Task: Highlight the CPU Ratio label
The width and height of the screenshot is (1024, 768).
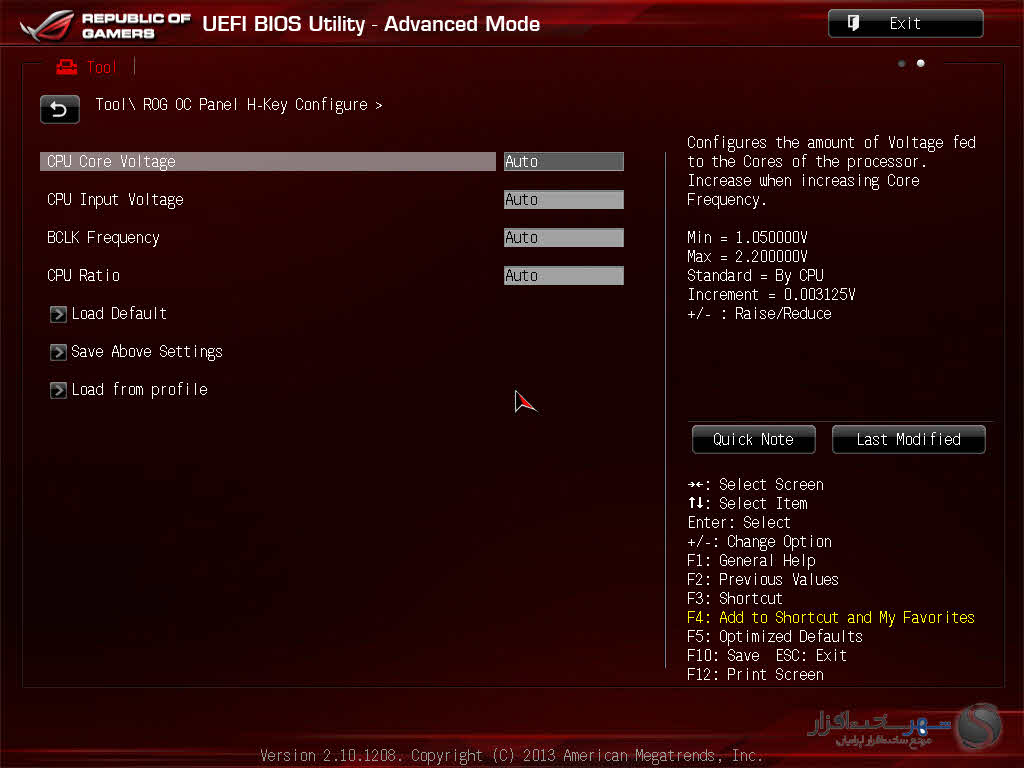Action: pos(83,276)
